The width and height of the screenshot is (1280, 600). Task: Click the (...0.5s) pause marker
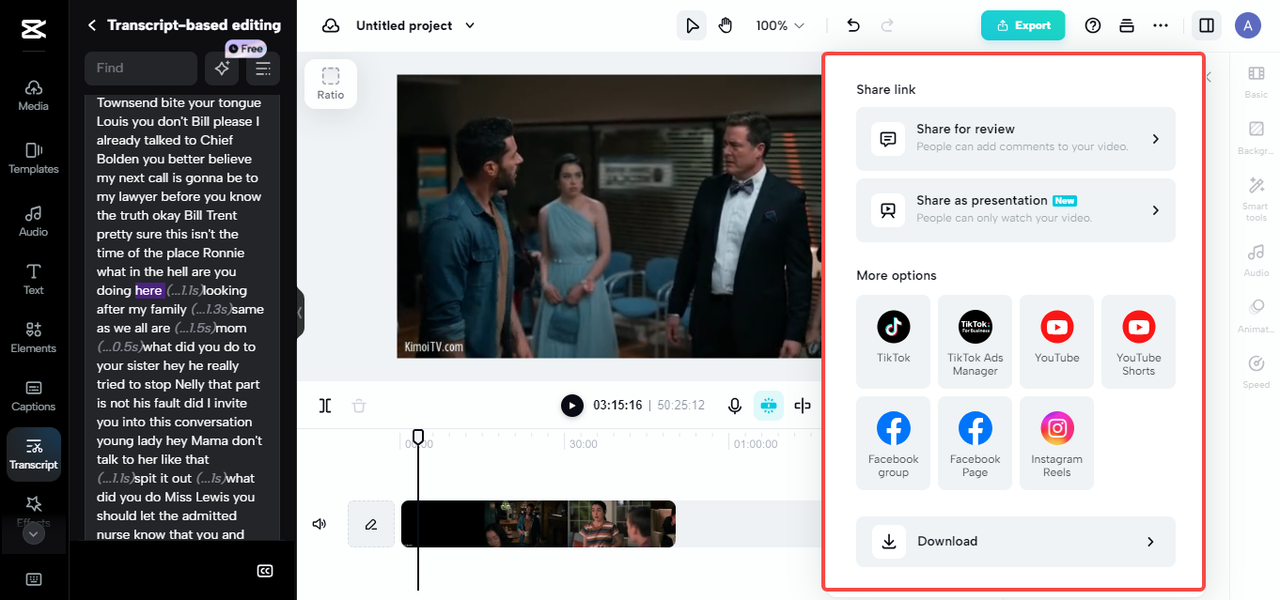click(120, 347)
